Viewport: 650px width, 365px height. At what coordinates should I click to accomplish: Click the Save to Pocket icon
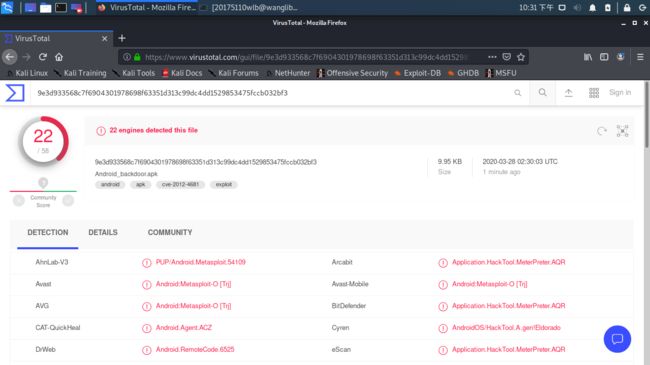tap(507, 57)
